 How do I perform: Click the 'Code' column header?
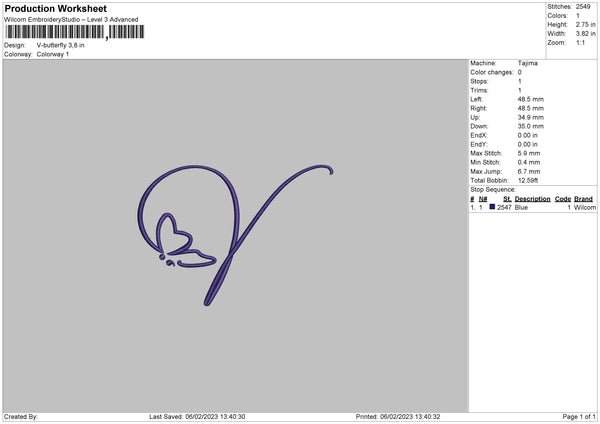coord(563,199)
